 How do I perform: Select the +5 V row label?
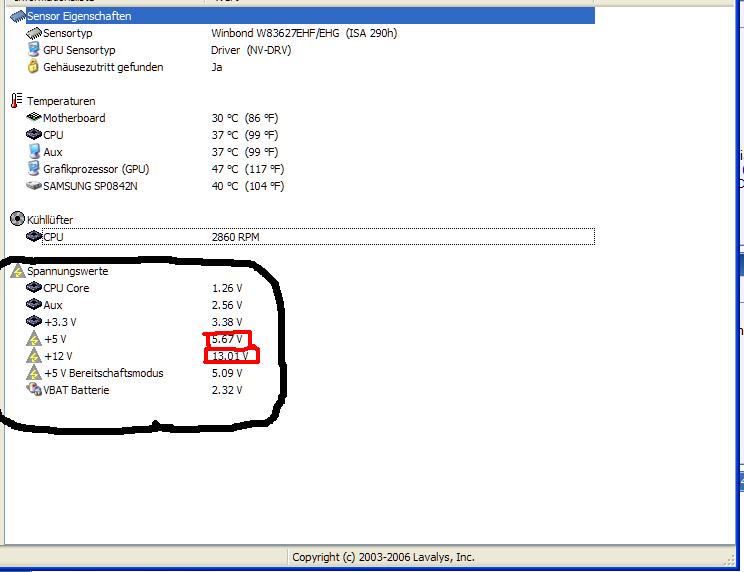tap(55, 340)
